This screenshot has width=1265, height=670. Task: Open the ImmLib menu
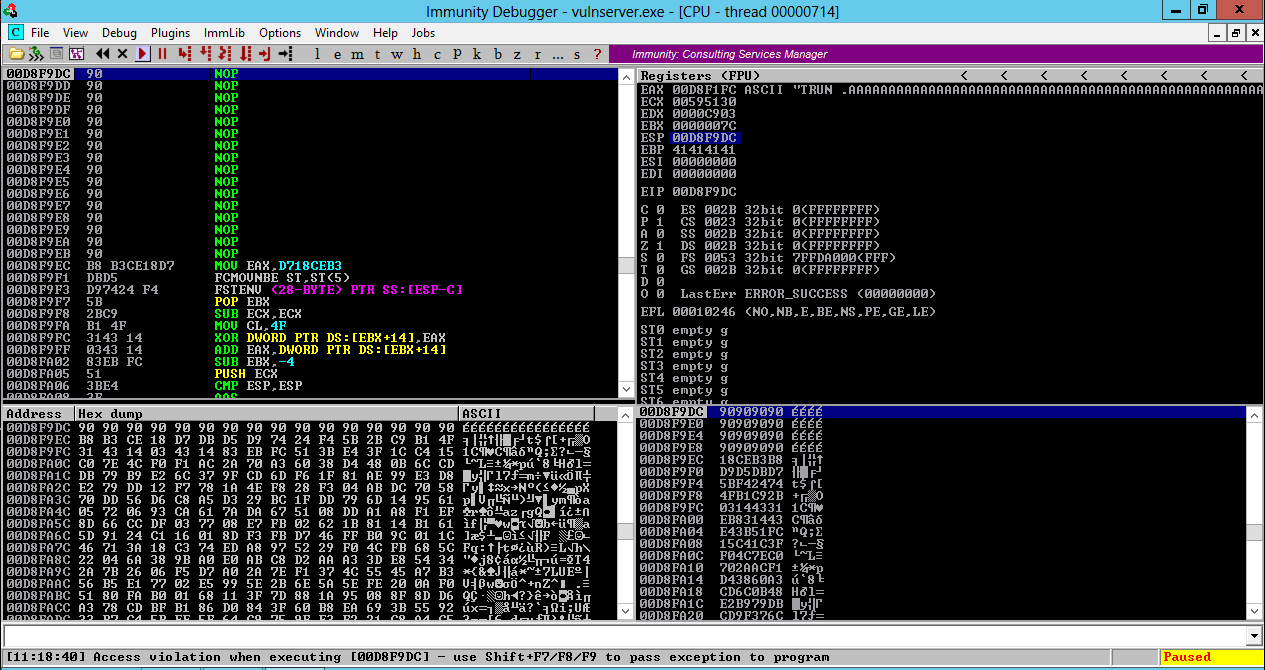223,33
